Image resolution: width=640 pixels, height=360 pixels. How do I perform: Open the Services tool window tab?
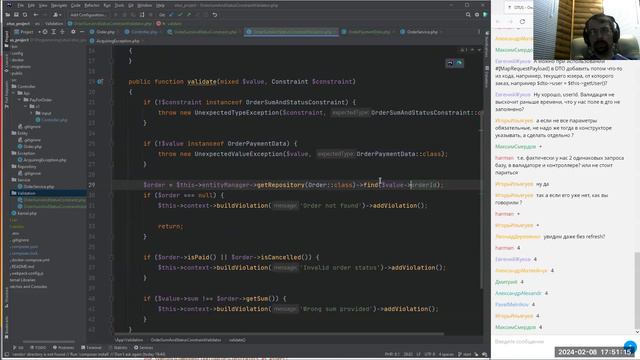[144, 348]
